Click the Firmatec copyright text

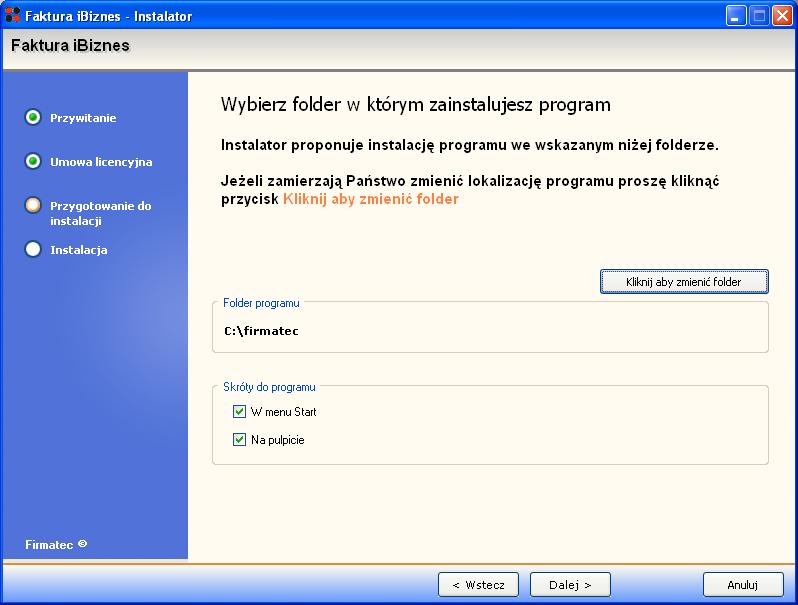click(56, 544)
